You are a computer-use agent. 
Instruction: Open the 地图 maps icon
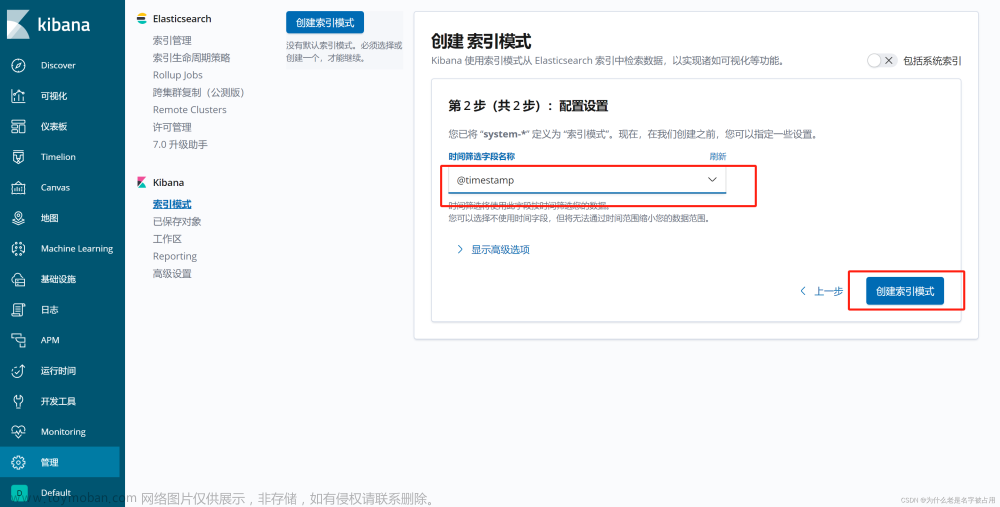[x=18, y=218]
